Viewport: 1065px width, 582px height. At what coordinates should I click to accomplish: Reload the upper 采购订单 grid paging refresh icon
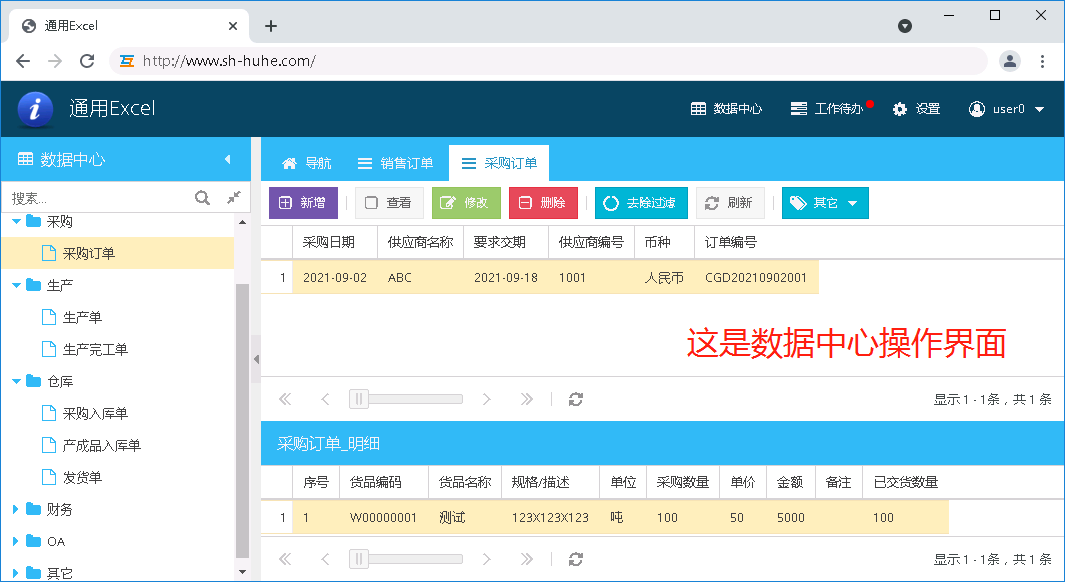pyautogui.click(x=576, y=399)
